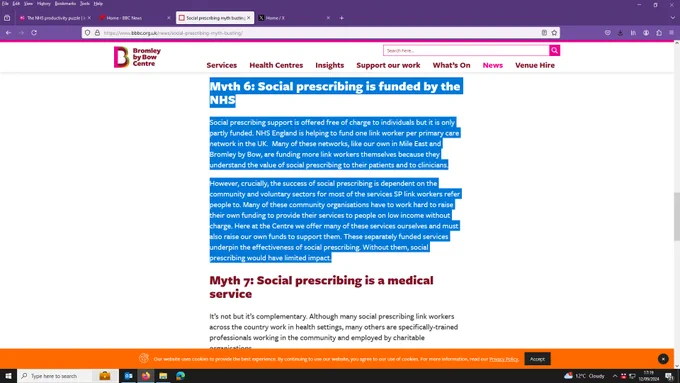Click the browser Back arrow
Image resolution: width=680 pixels, height=383 pixels.
pyautogui.click(x=8, y=33)
